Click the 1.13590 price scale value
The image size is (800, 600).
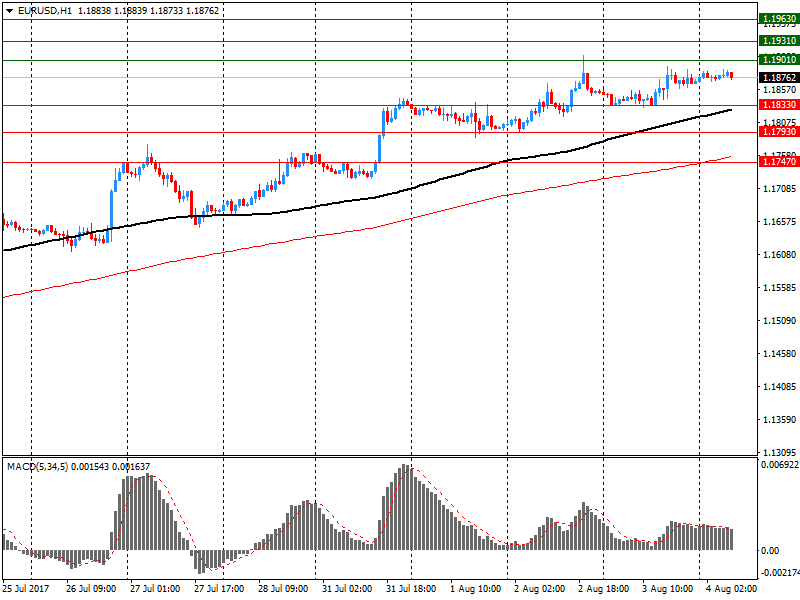779,420
